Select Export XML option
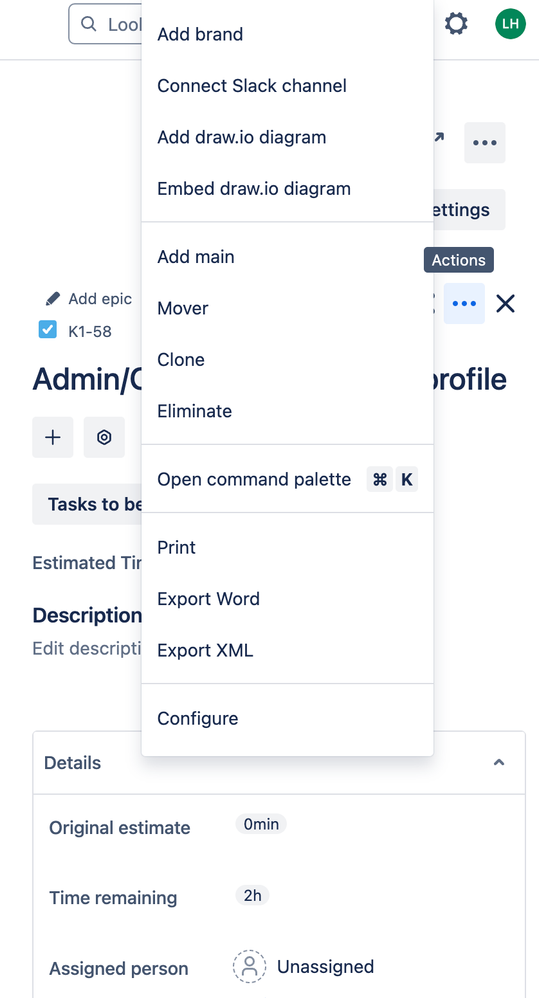The image size is (539, 998). point(288,650)
